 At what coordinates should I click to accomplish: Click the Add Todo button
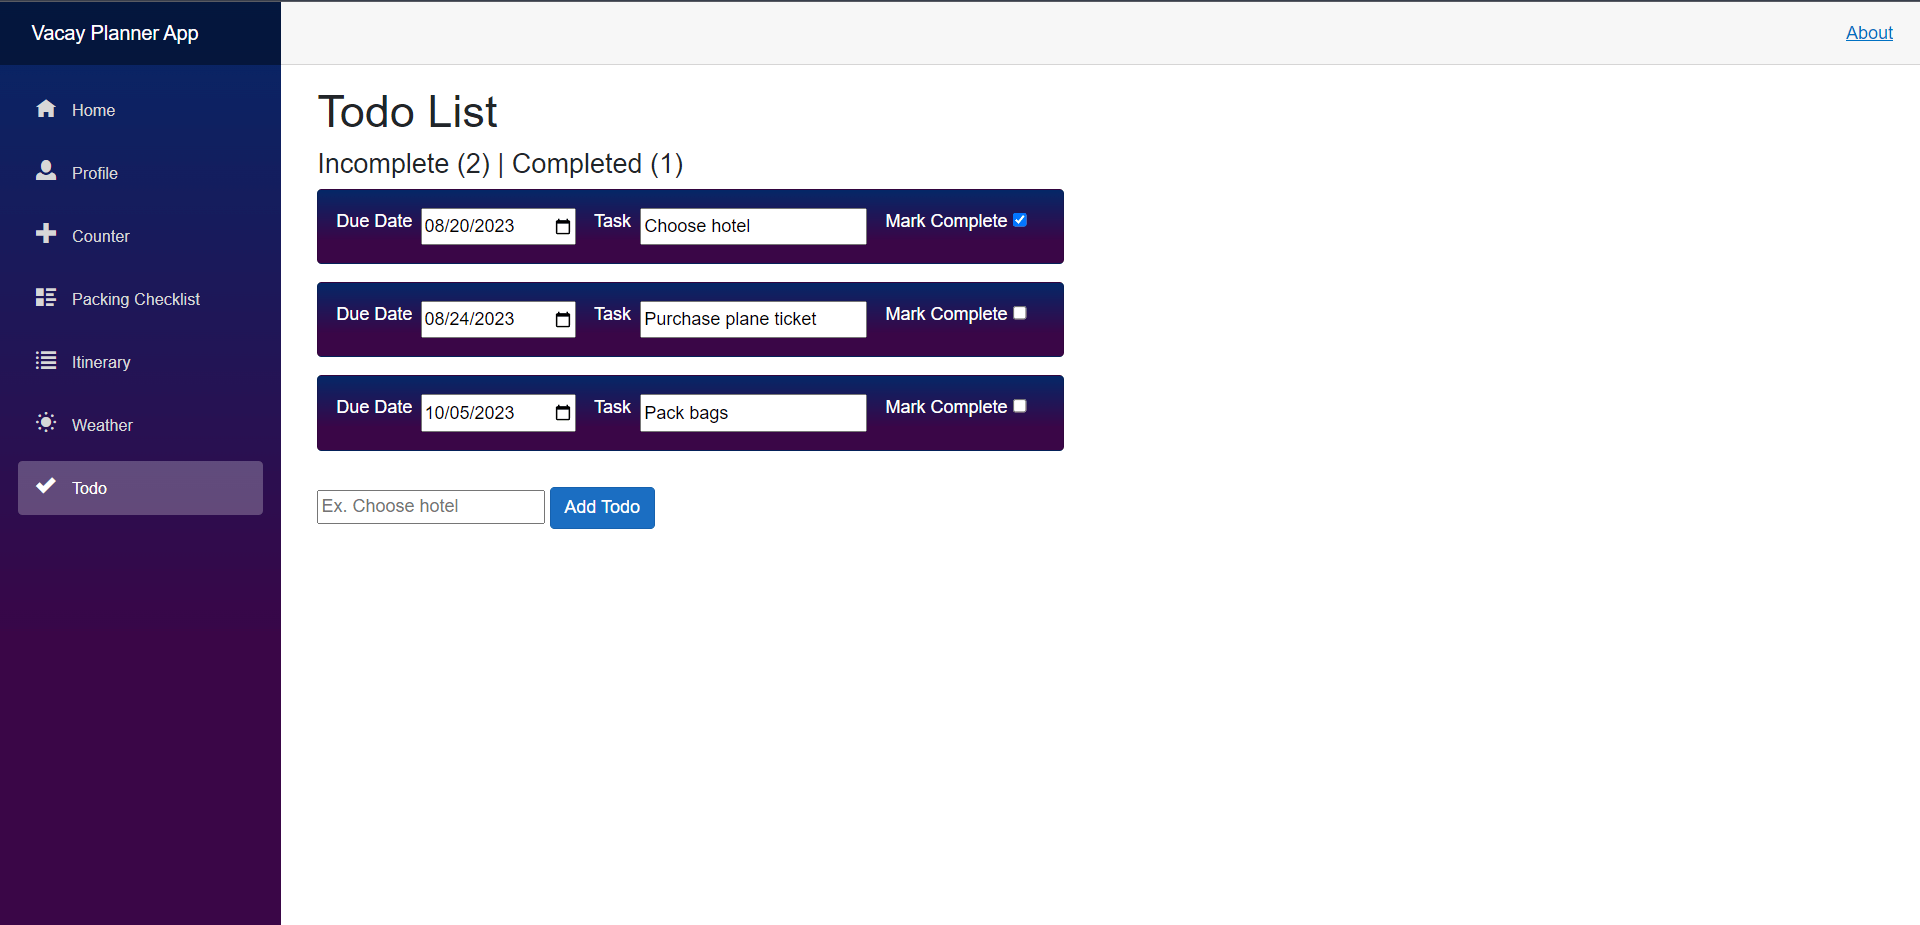(601, 507)
